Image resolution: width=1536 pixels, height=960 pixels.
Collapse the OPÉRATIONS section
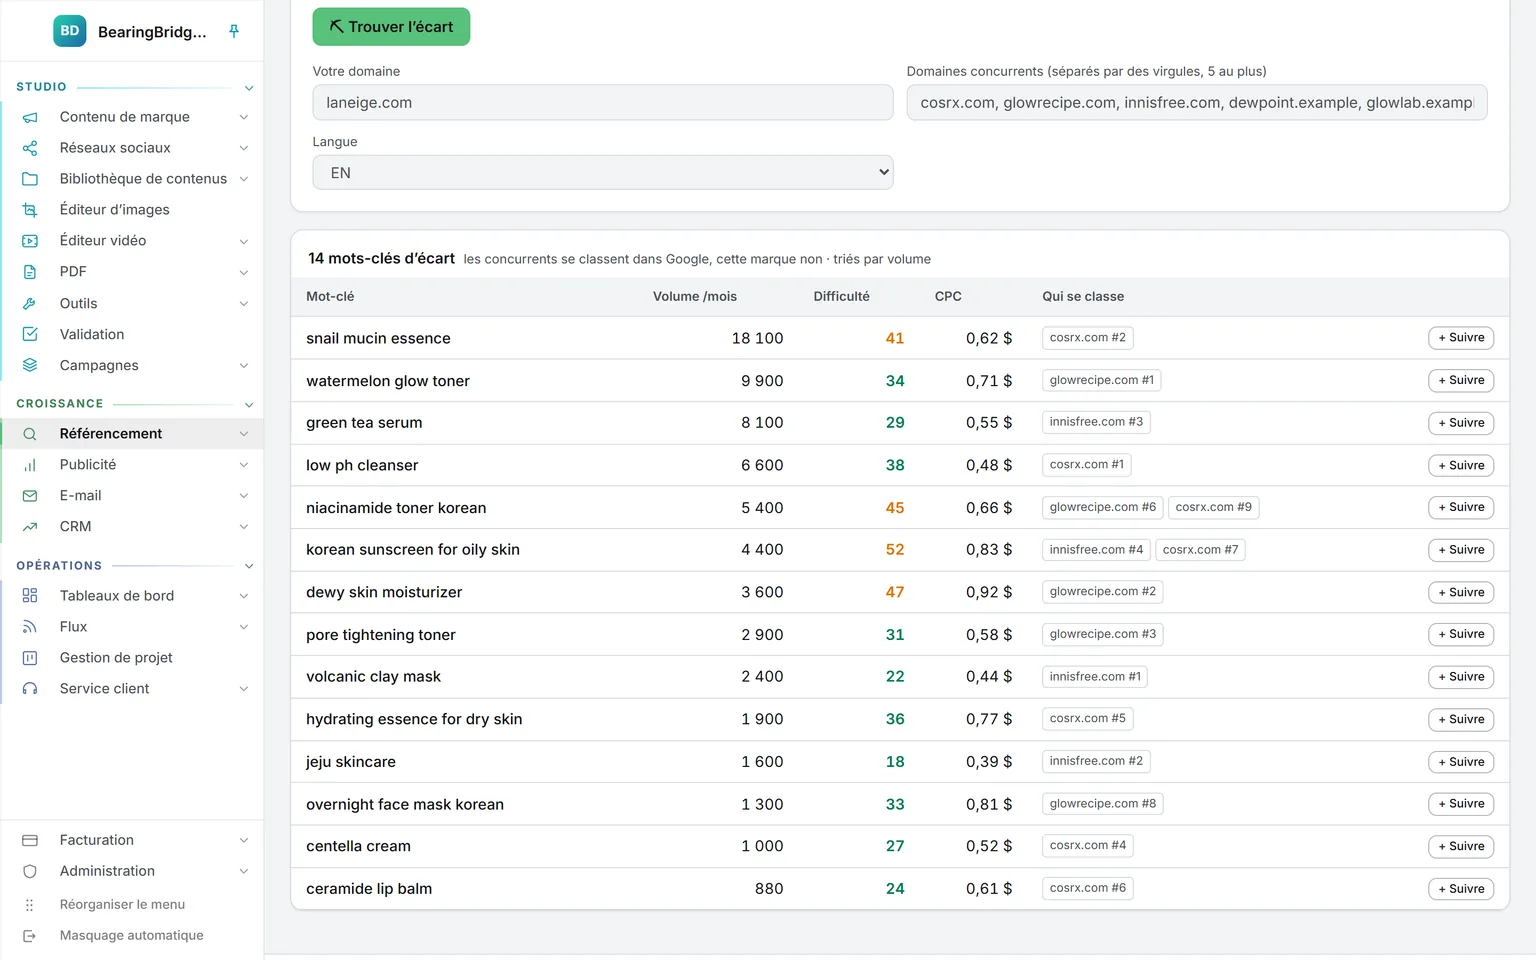249,566
